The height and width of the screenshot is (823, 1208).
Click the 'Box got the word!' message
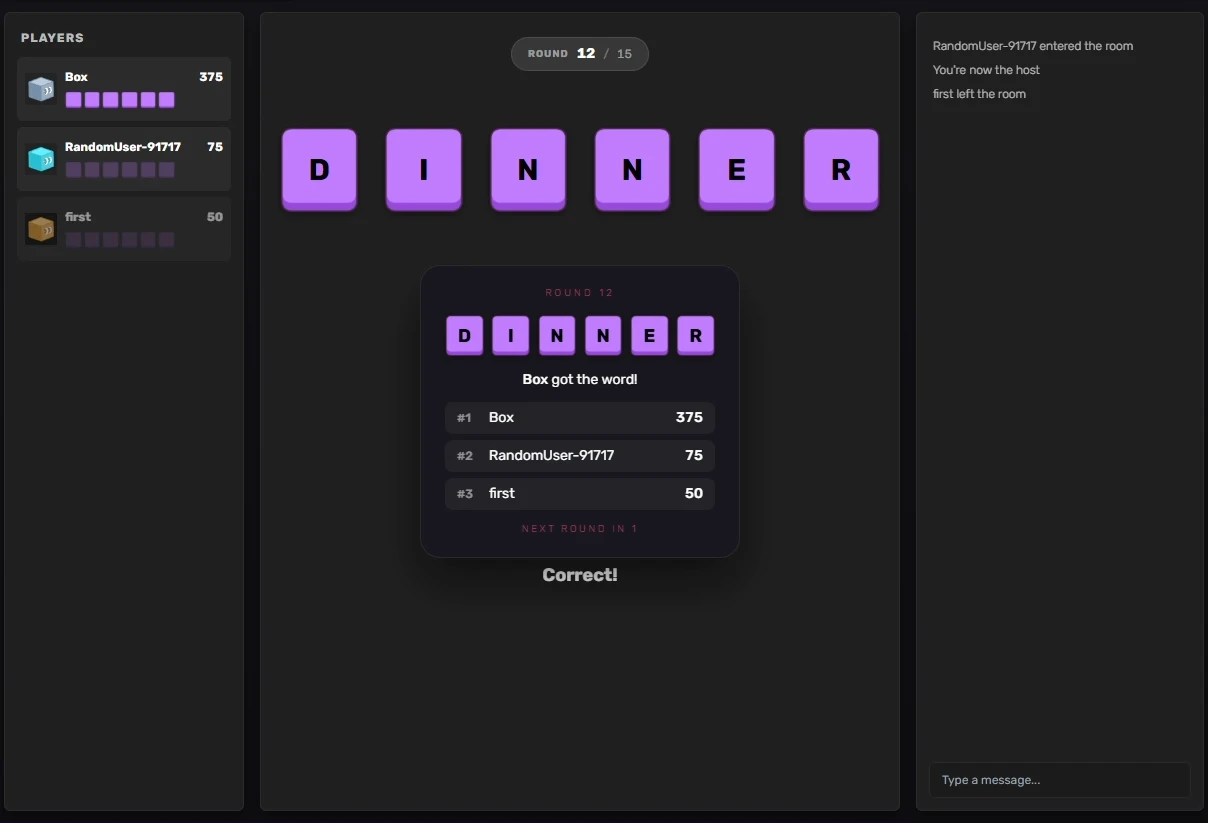580,380
